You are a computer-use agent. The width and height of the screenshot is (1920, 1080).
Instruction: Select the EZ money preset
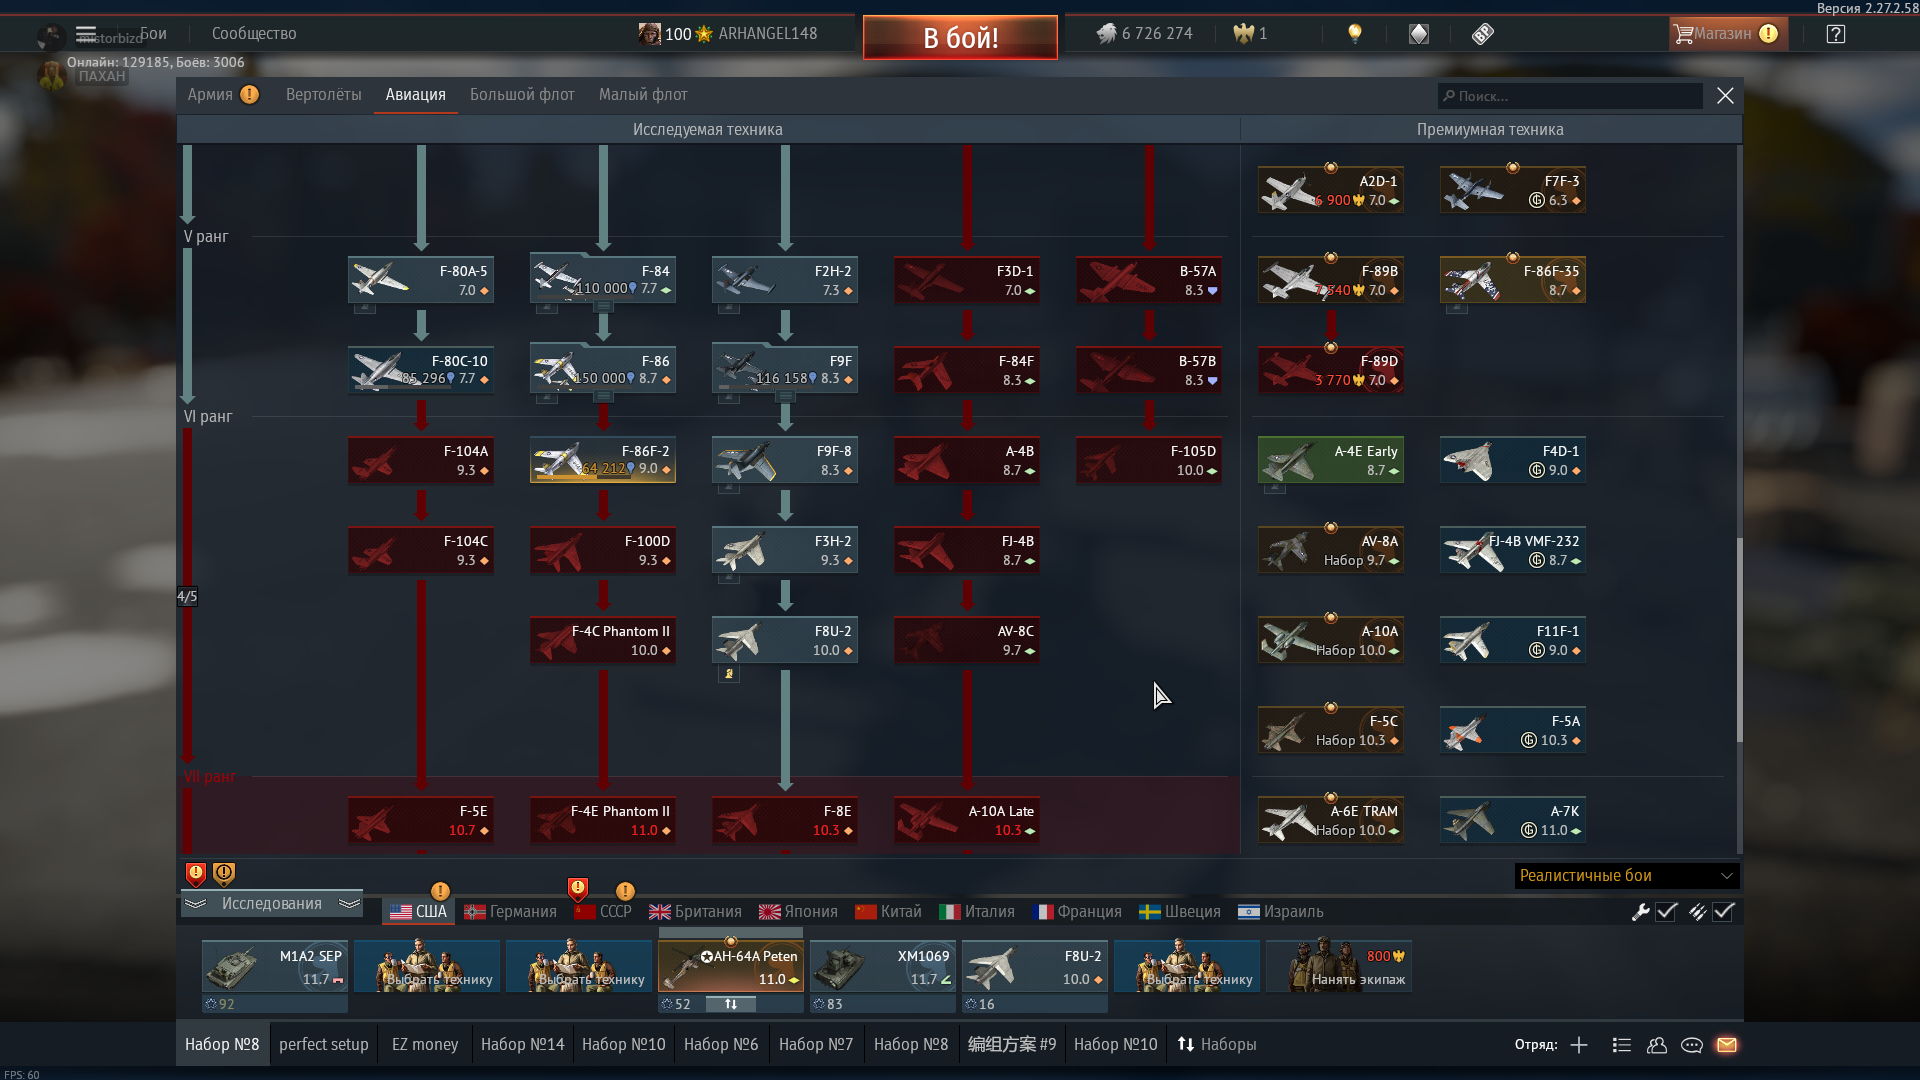pos(425,1044)
